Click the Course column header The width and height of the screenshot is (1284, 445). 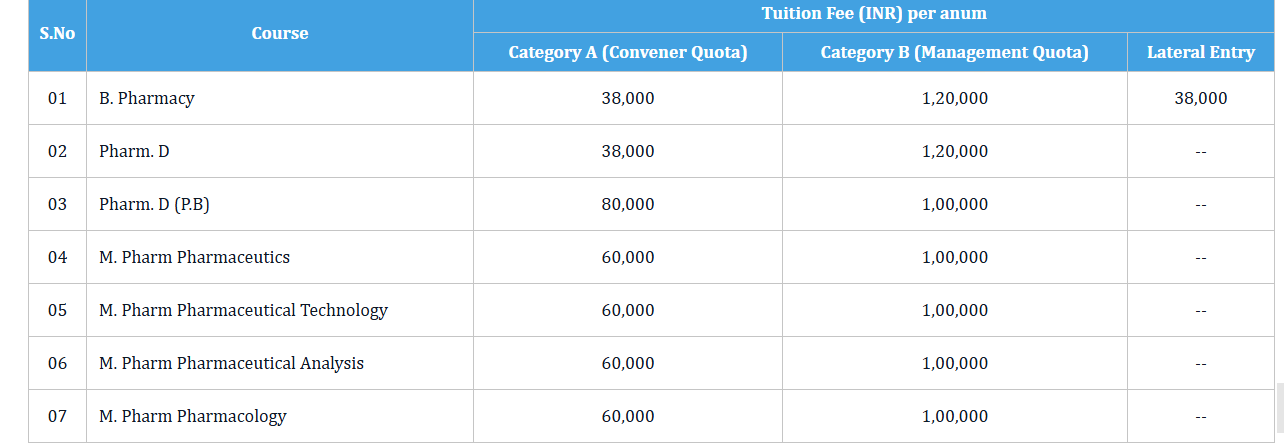pos(280,34)
